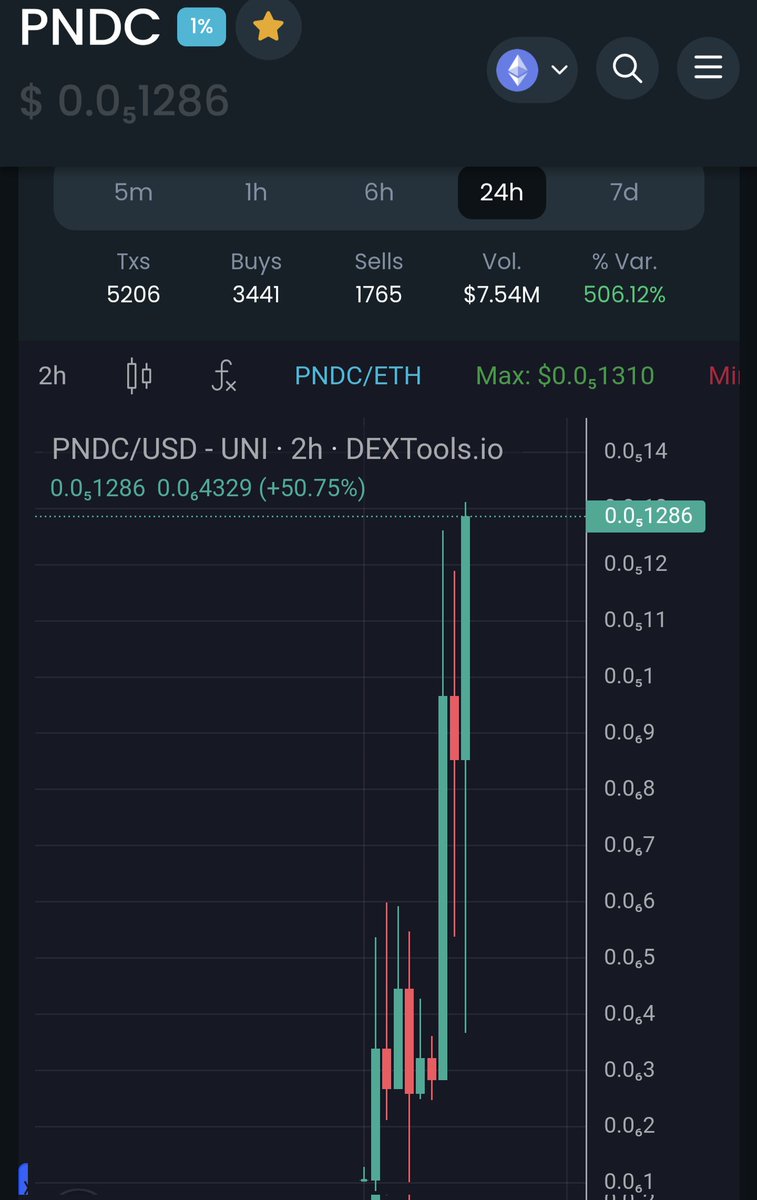Viewport: 757px width, 1200px height.
Task: Click the +50.75% change value in legend
Action: pyautogui.click(x=311, y=488)
